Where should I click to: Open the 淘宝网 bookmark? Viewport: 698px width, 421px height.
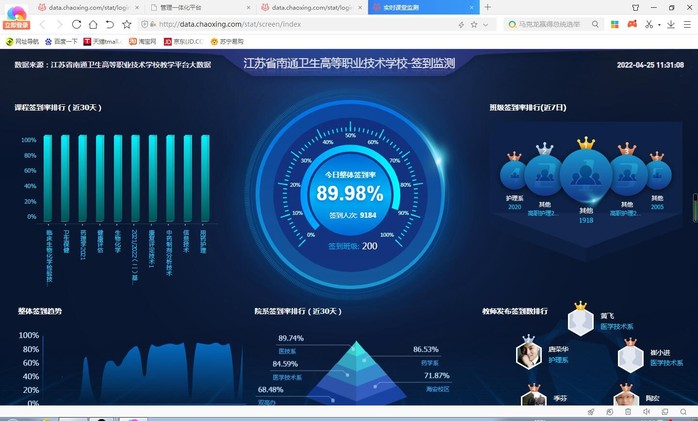coord(142,42)
